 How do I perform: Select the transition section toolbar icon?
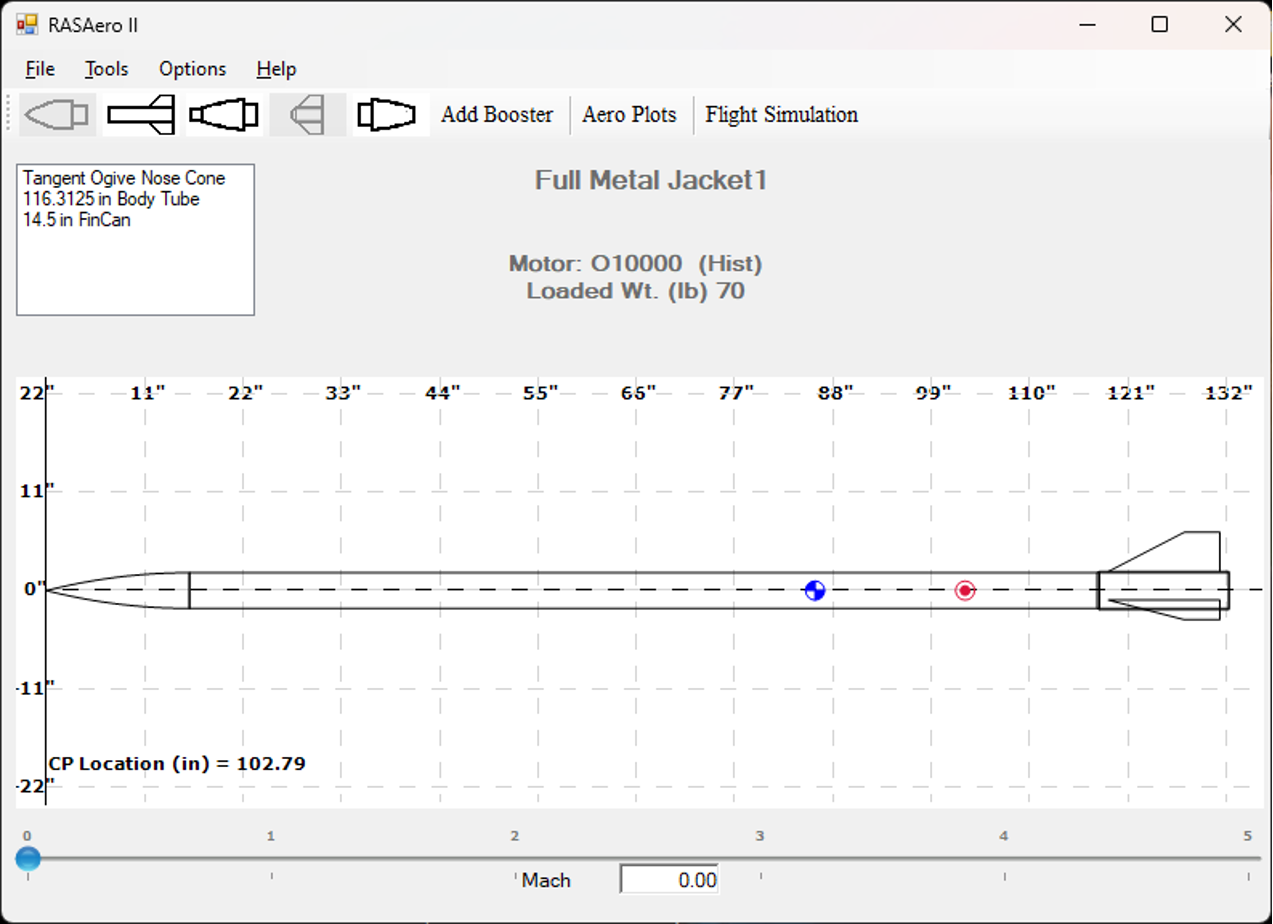224,115
